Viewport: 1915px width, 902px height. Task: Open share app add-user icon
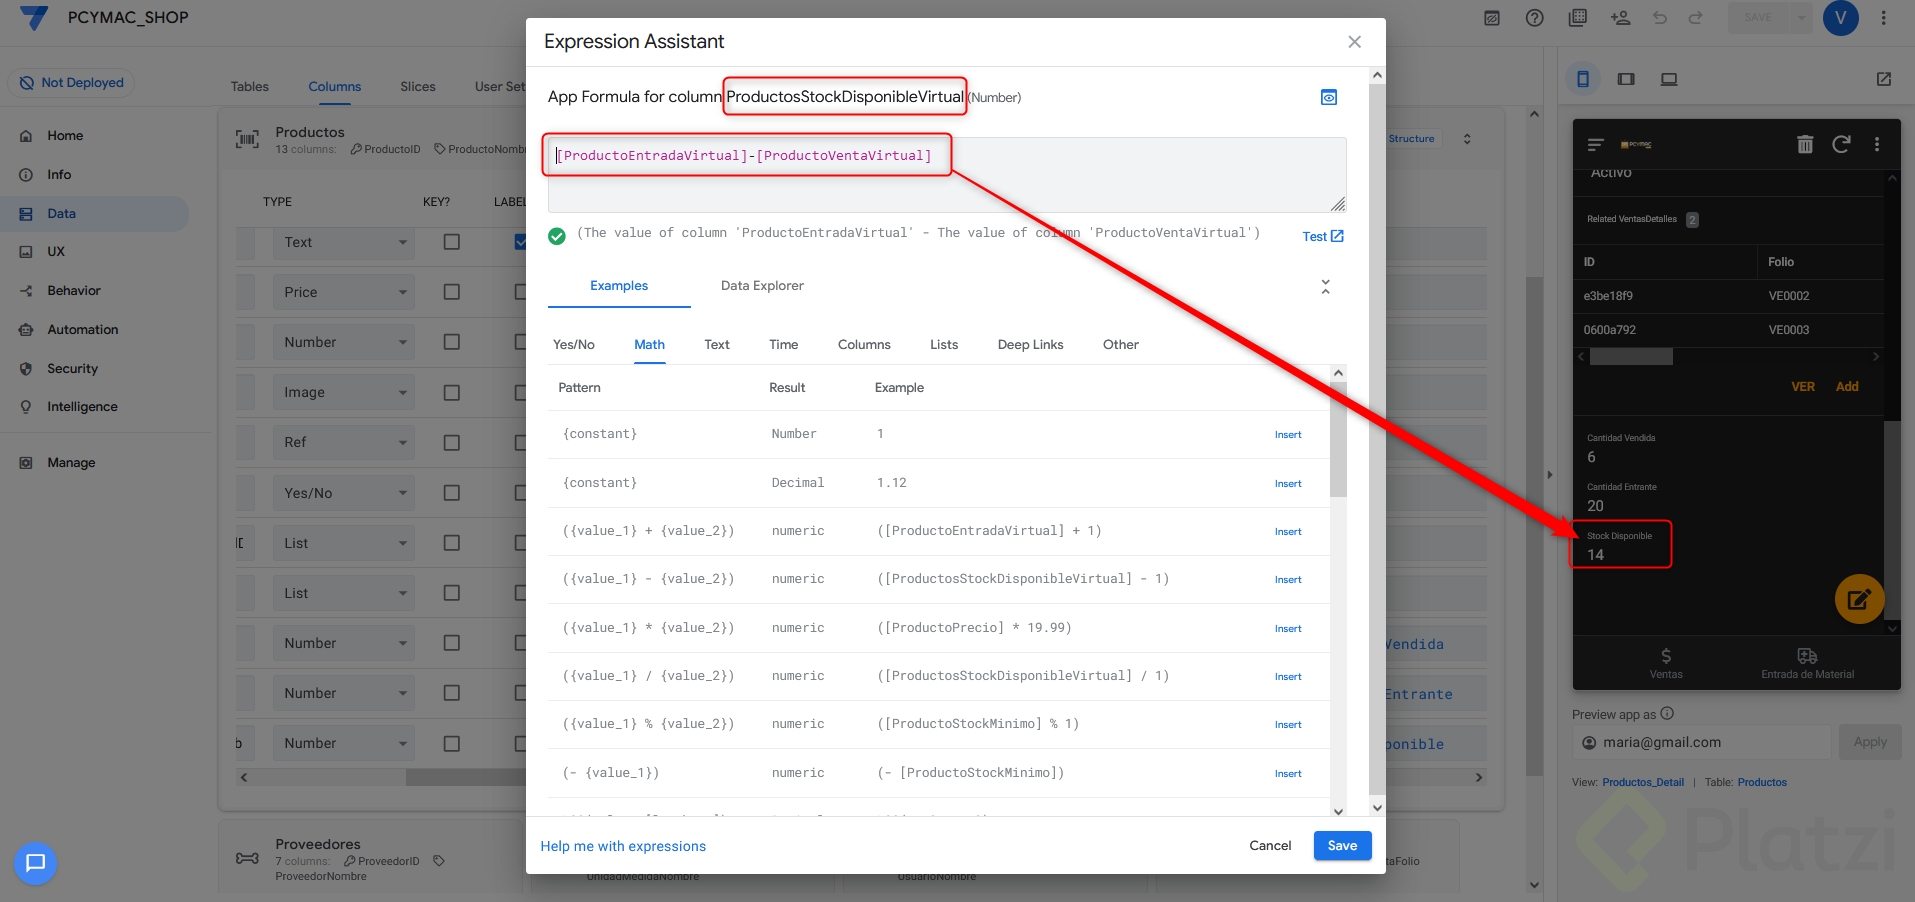[1620, 18]
